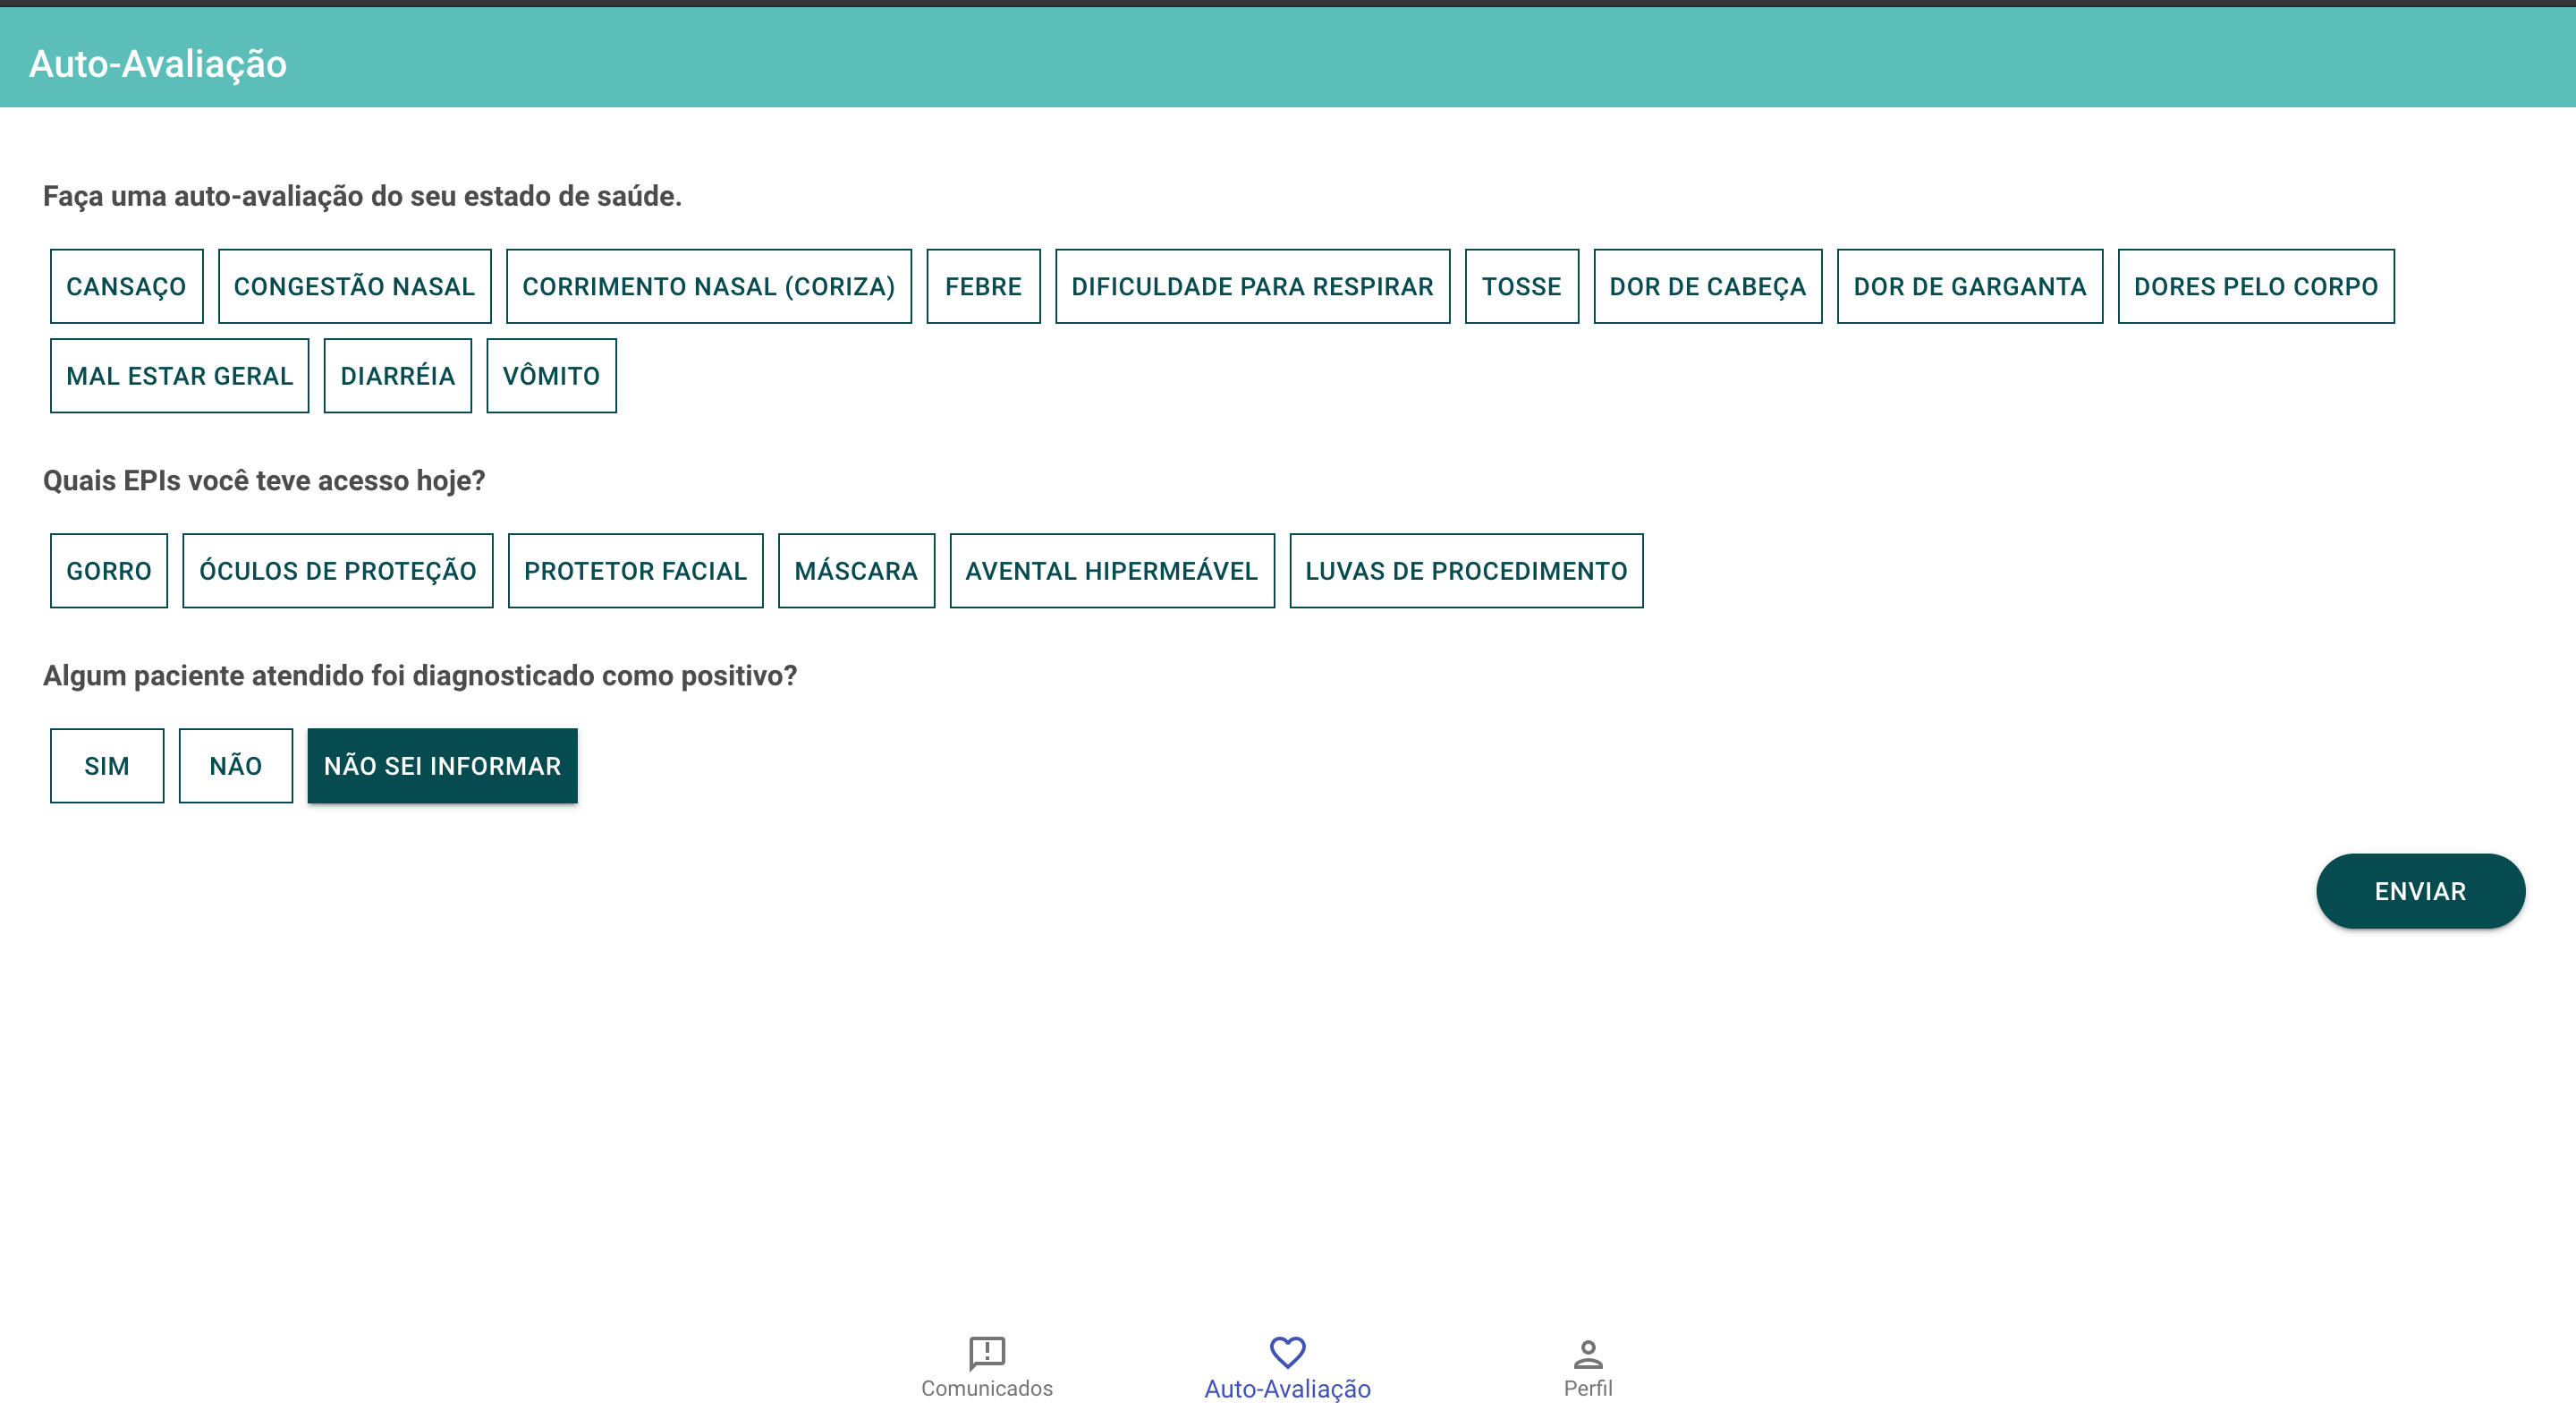The width and height of the screenshot is (2576, 1419).
Task: Select the GORRO EPI chip
Action: point(108,571)
